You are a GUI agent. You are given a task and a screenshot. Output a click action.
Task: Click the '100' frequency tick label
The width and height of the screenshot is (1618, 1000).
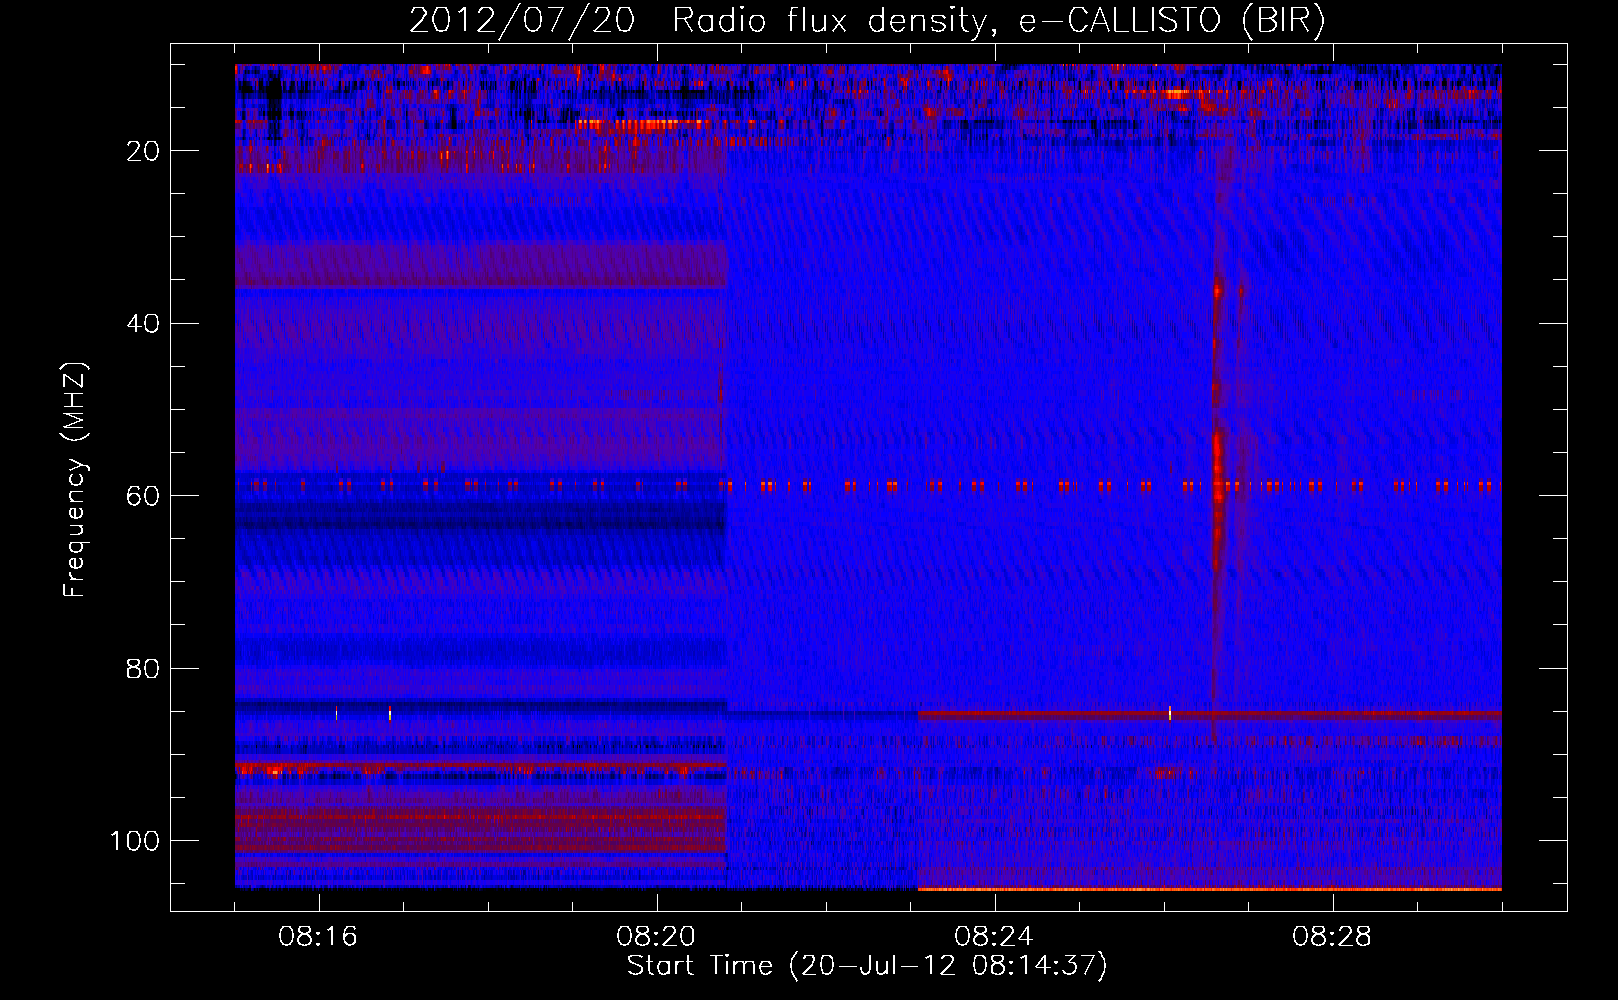point(135,841)
